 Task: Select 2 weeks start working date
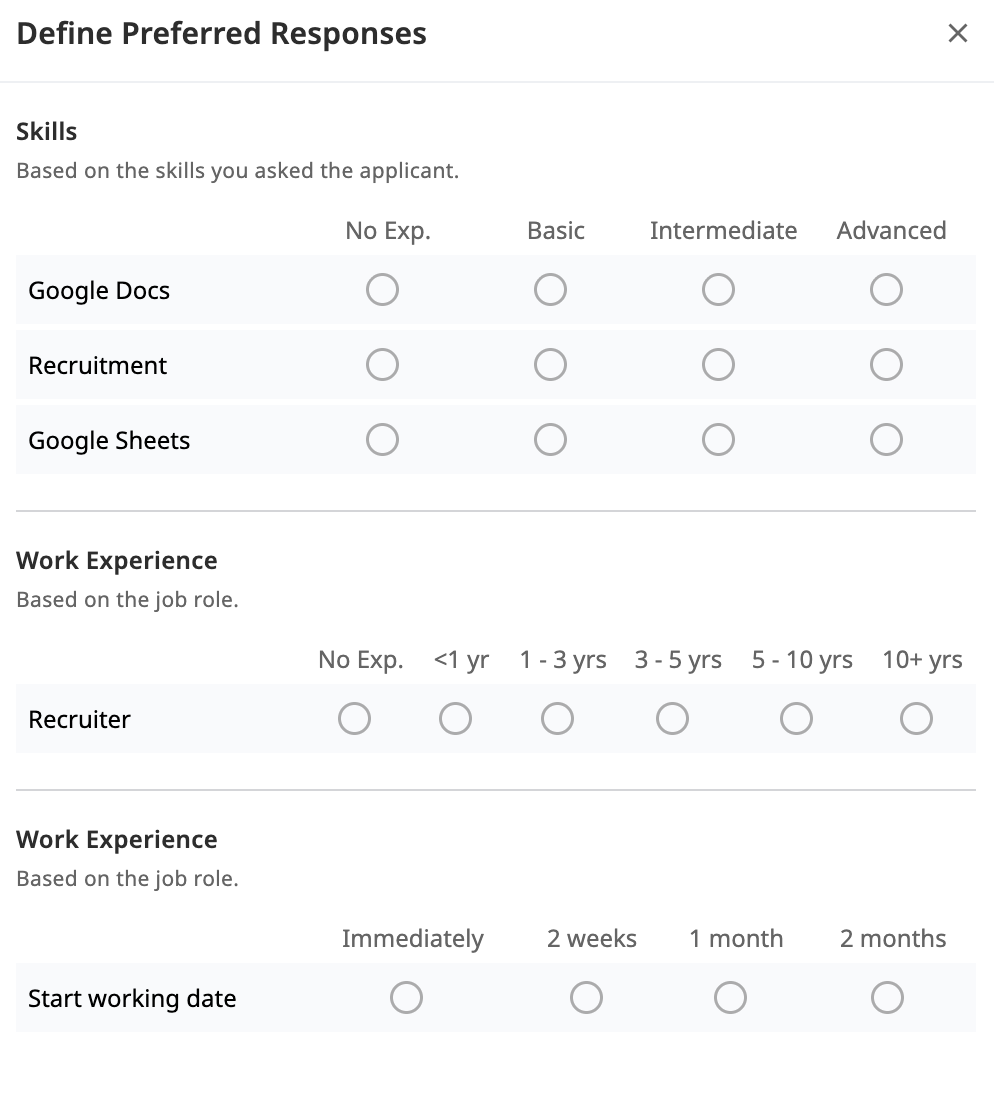pos(586,998)
